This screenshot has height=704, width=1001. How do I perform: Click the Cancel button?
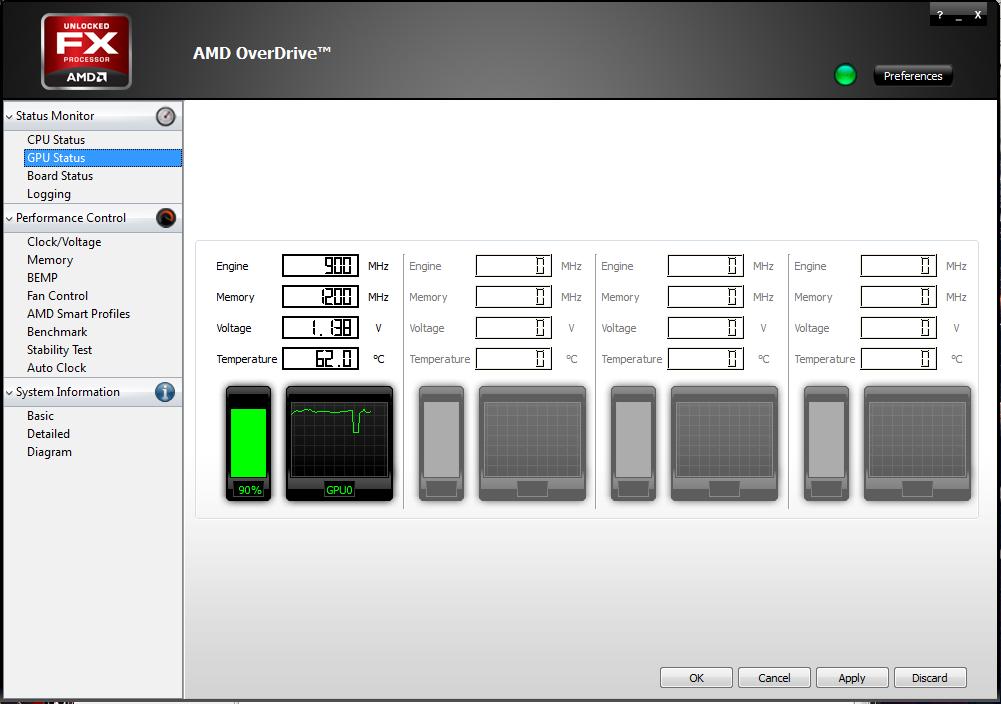tap(774, 678)
